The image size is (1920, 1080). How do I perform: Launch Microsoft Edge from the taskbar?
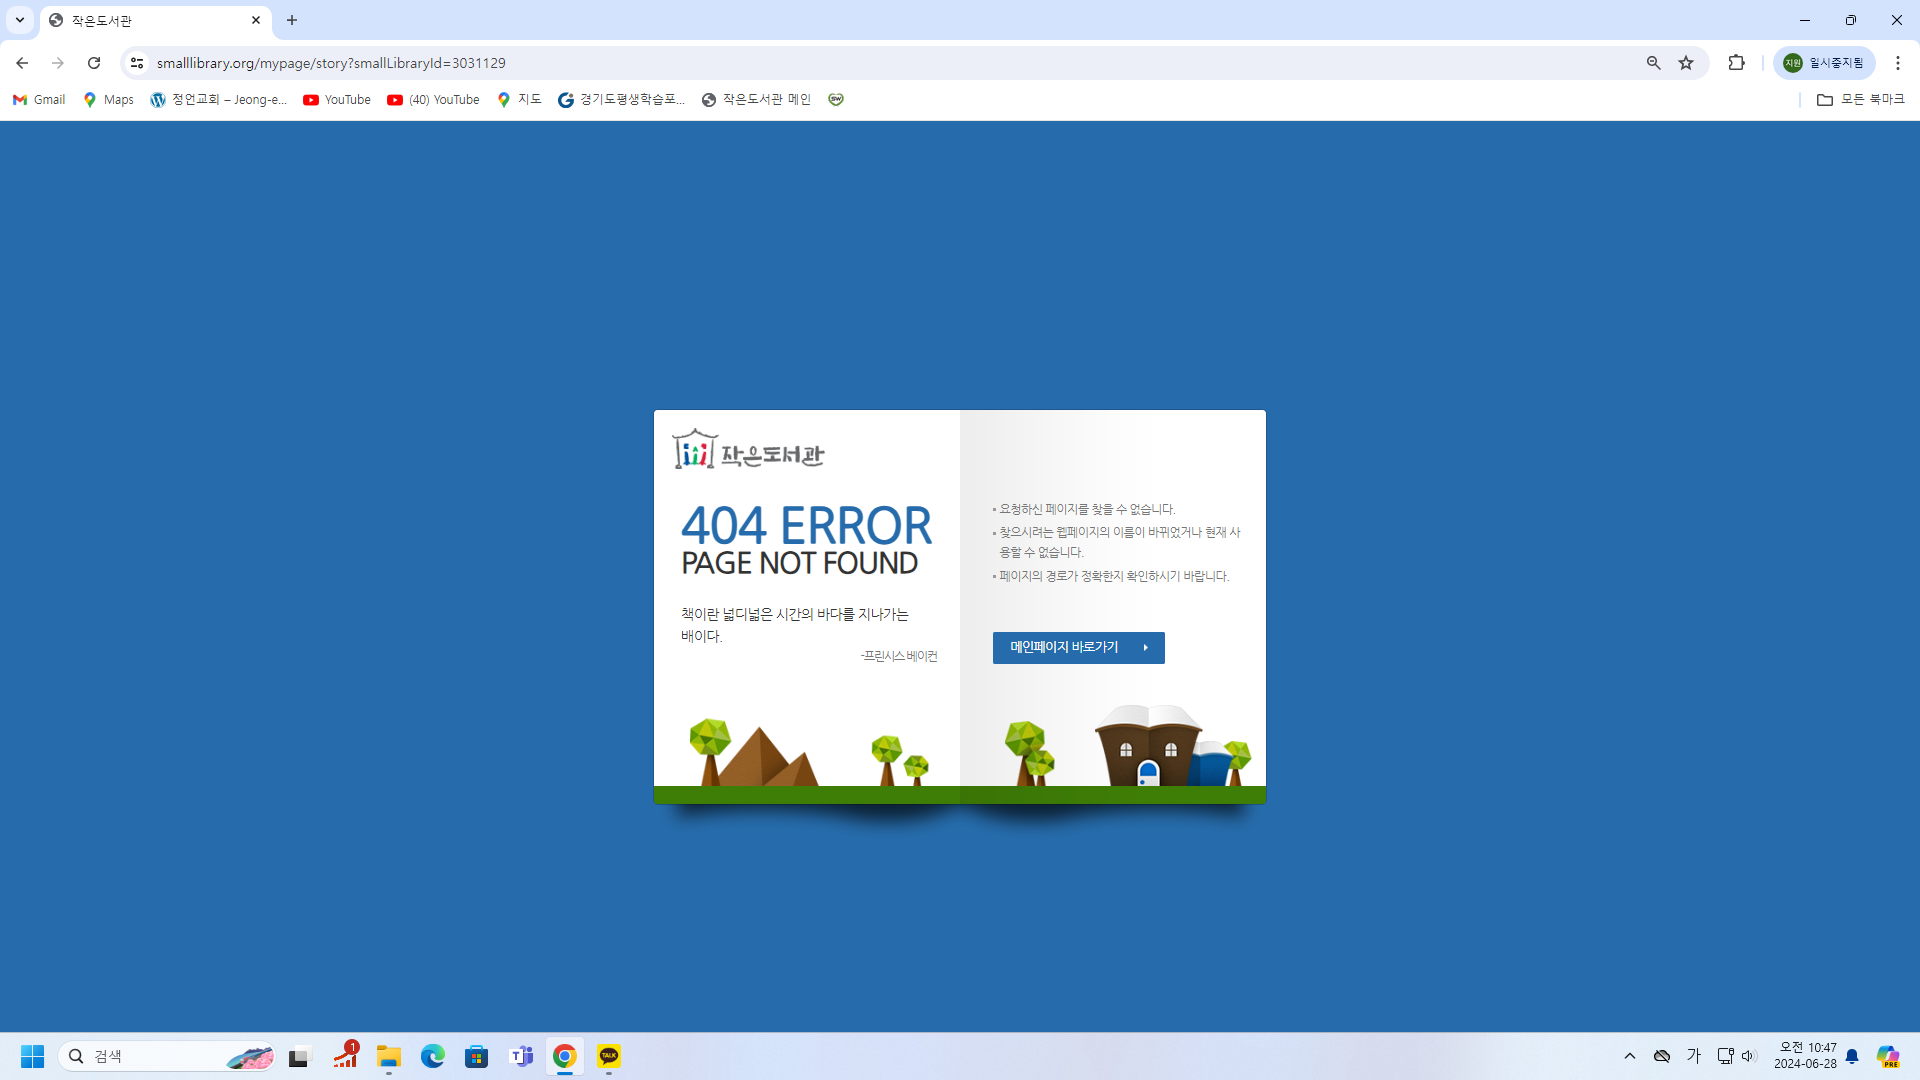tap(433, 1056)
